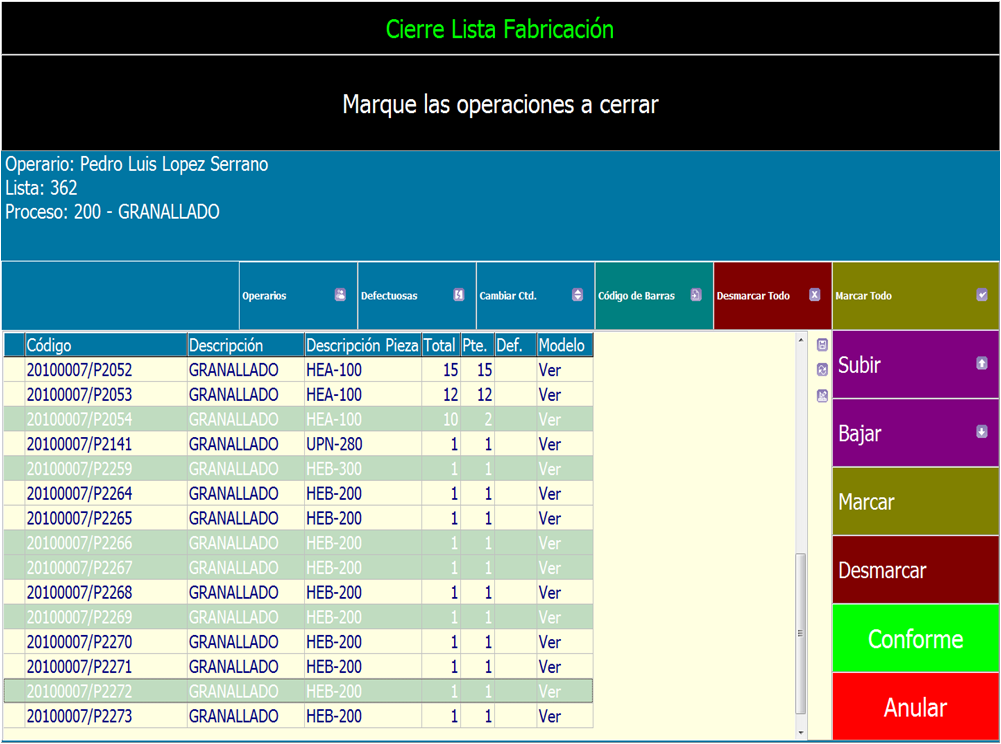Click the Total column header
Screen dimensions: 1001x744
(x=440, y=345)
